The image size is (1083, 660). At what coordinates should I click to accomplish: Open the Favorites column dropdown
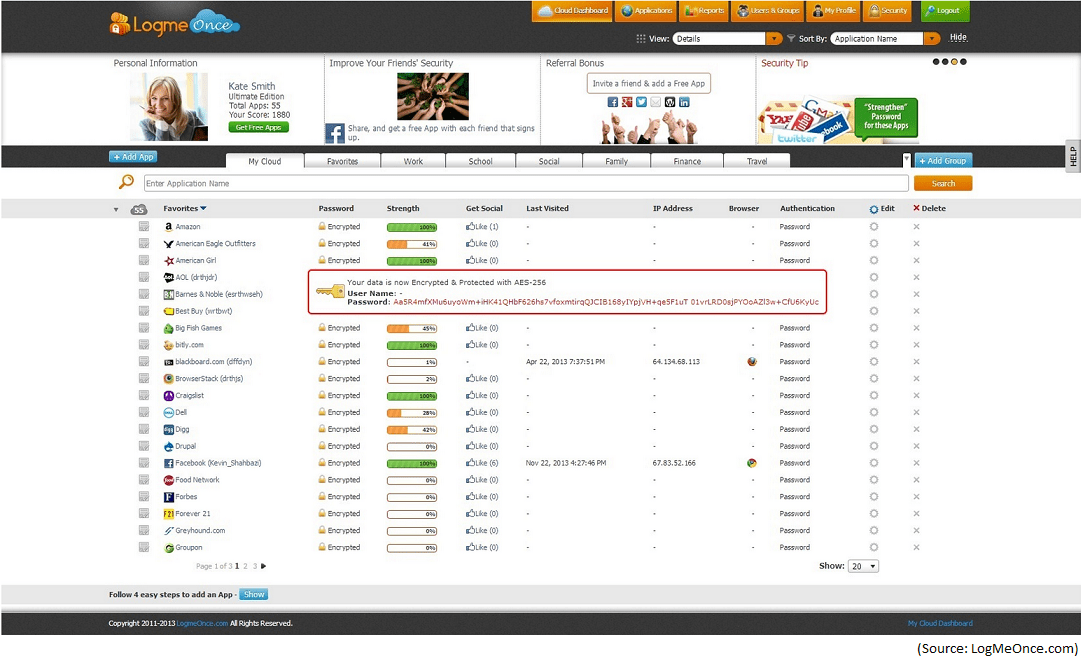(184, 208)
